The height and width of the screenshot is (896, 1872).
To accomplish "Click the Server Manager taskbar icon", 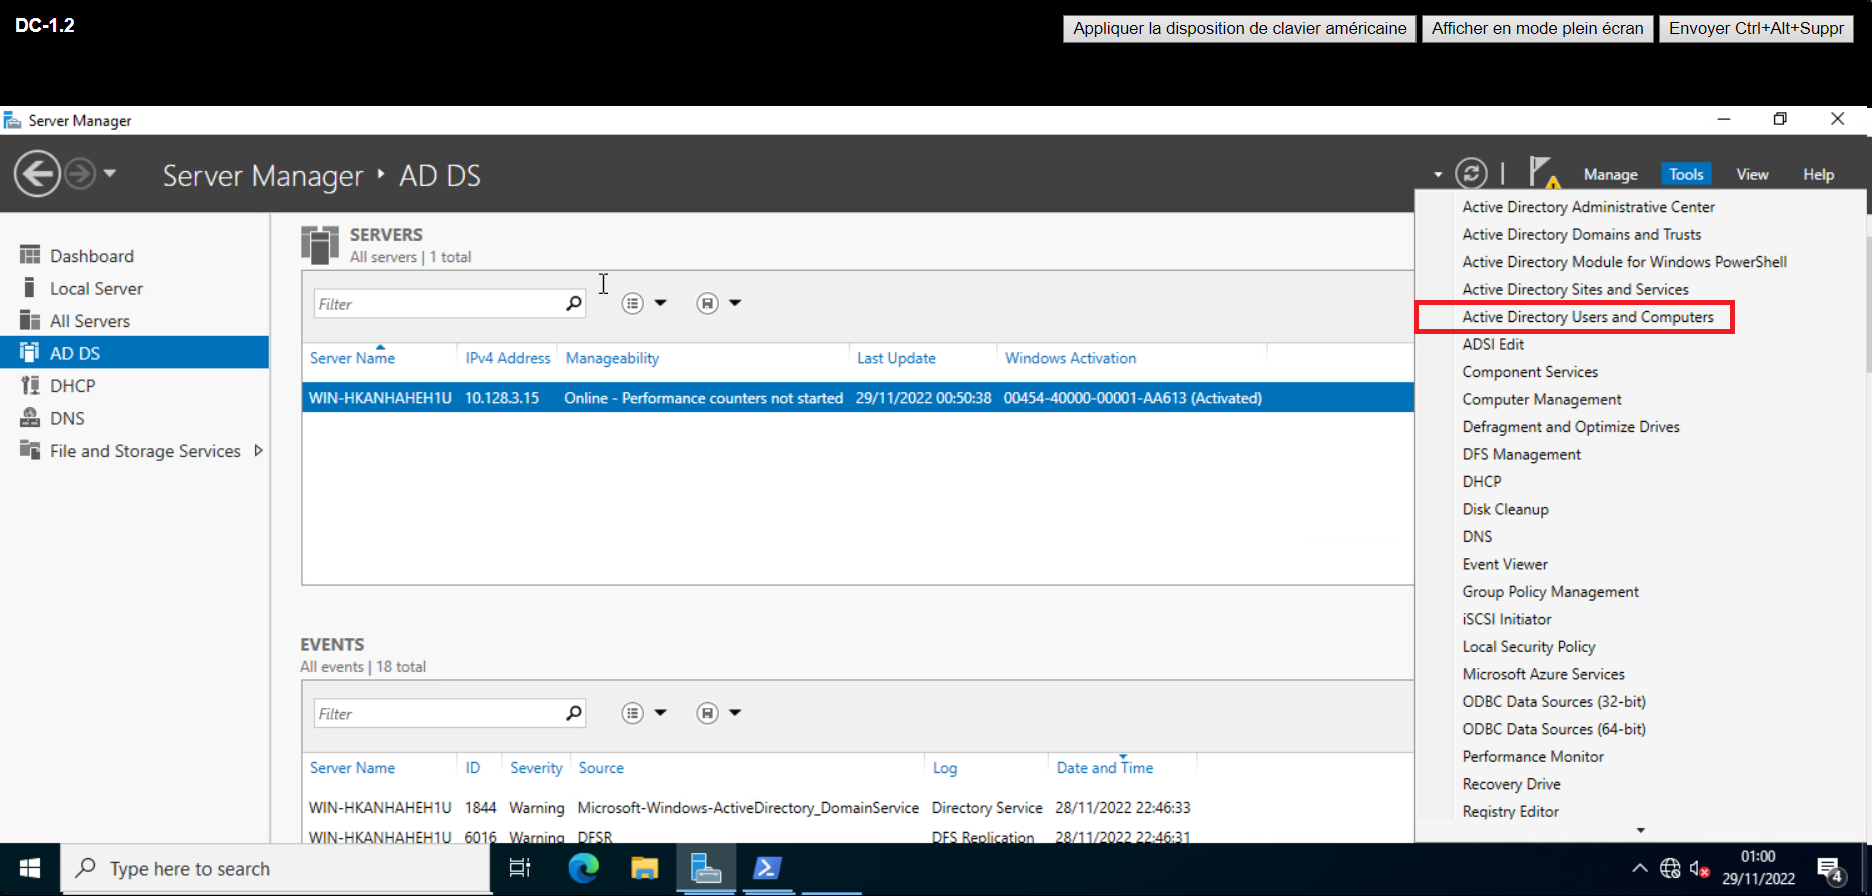I will tap(706, 868).
